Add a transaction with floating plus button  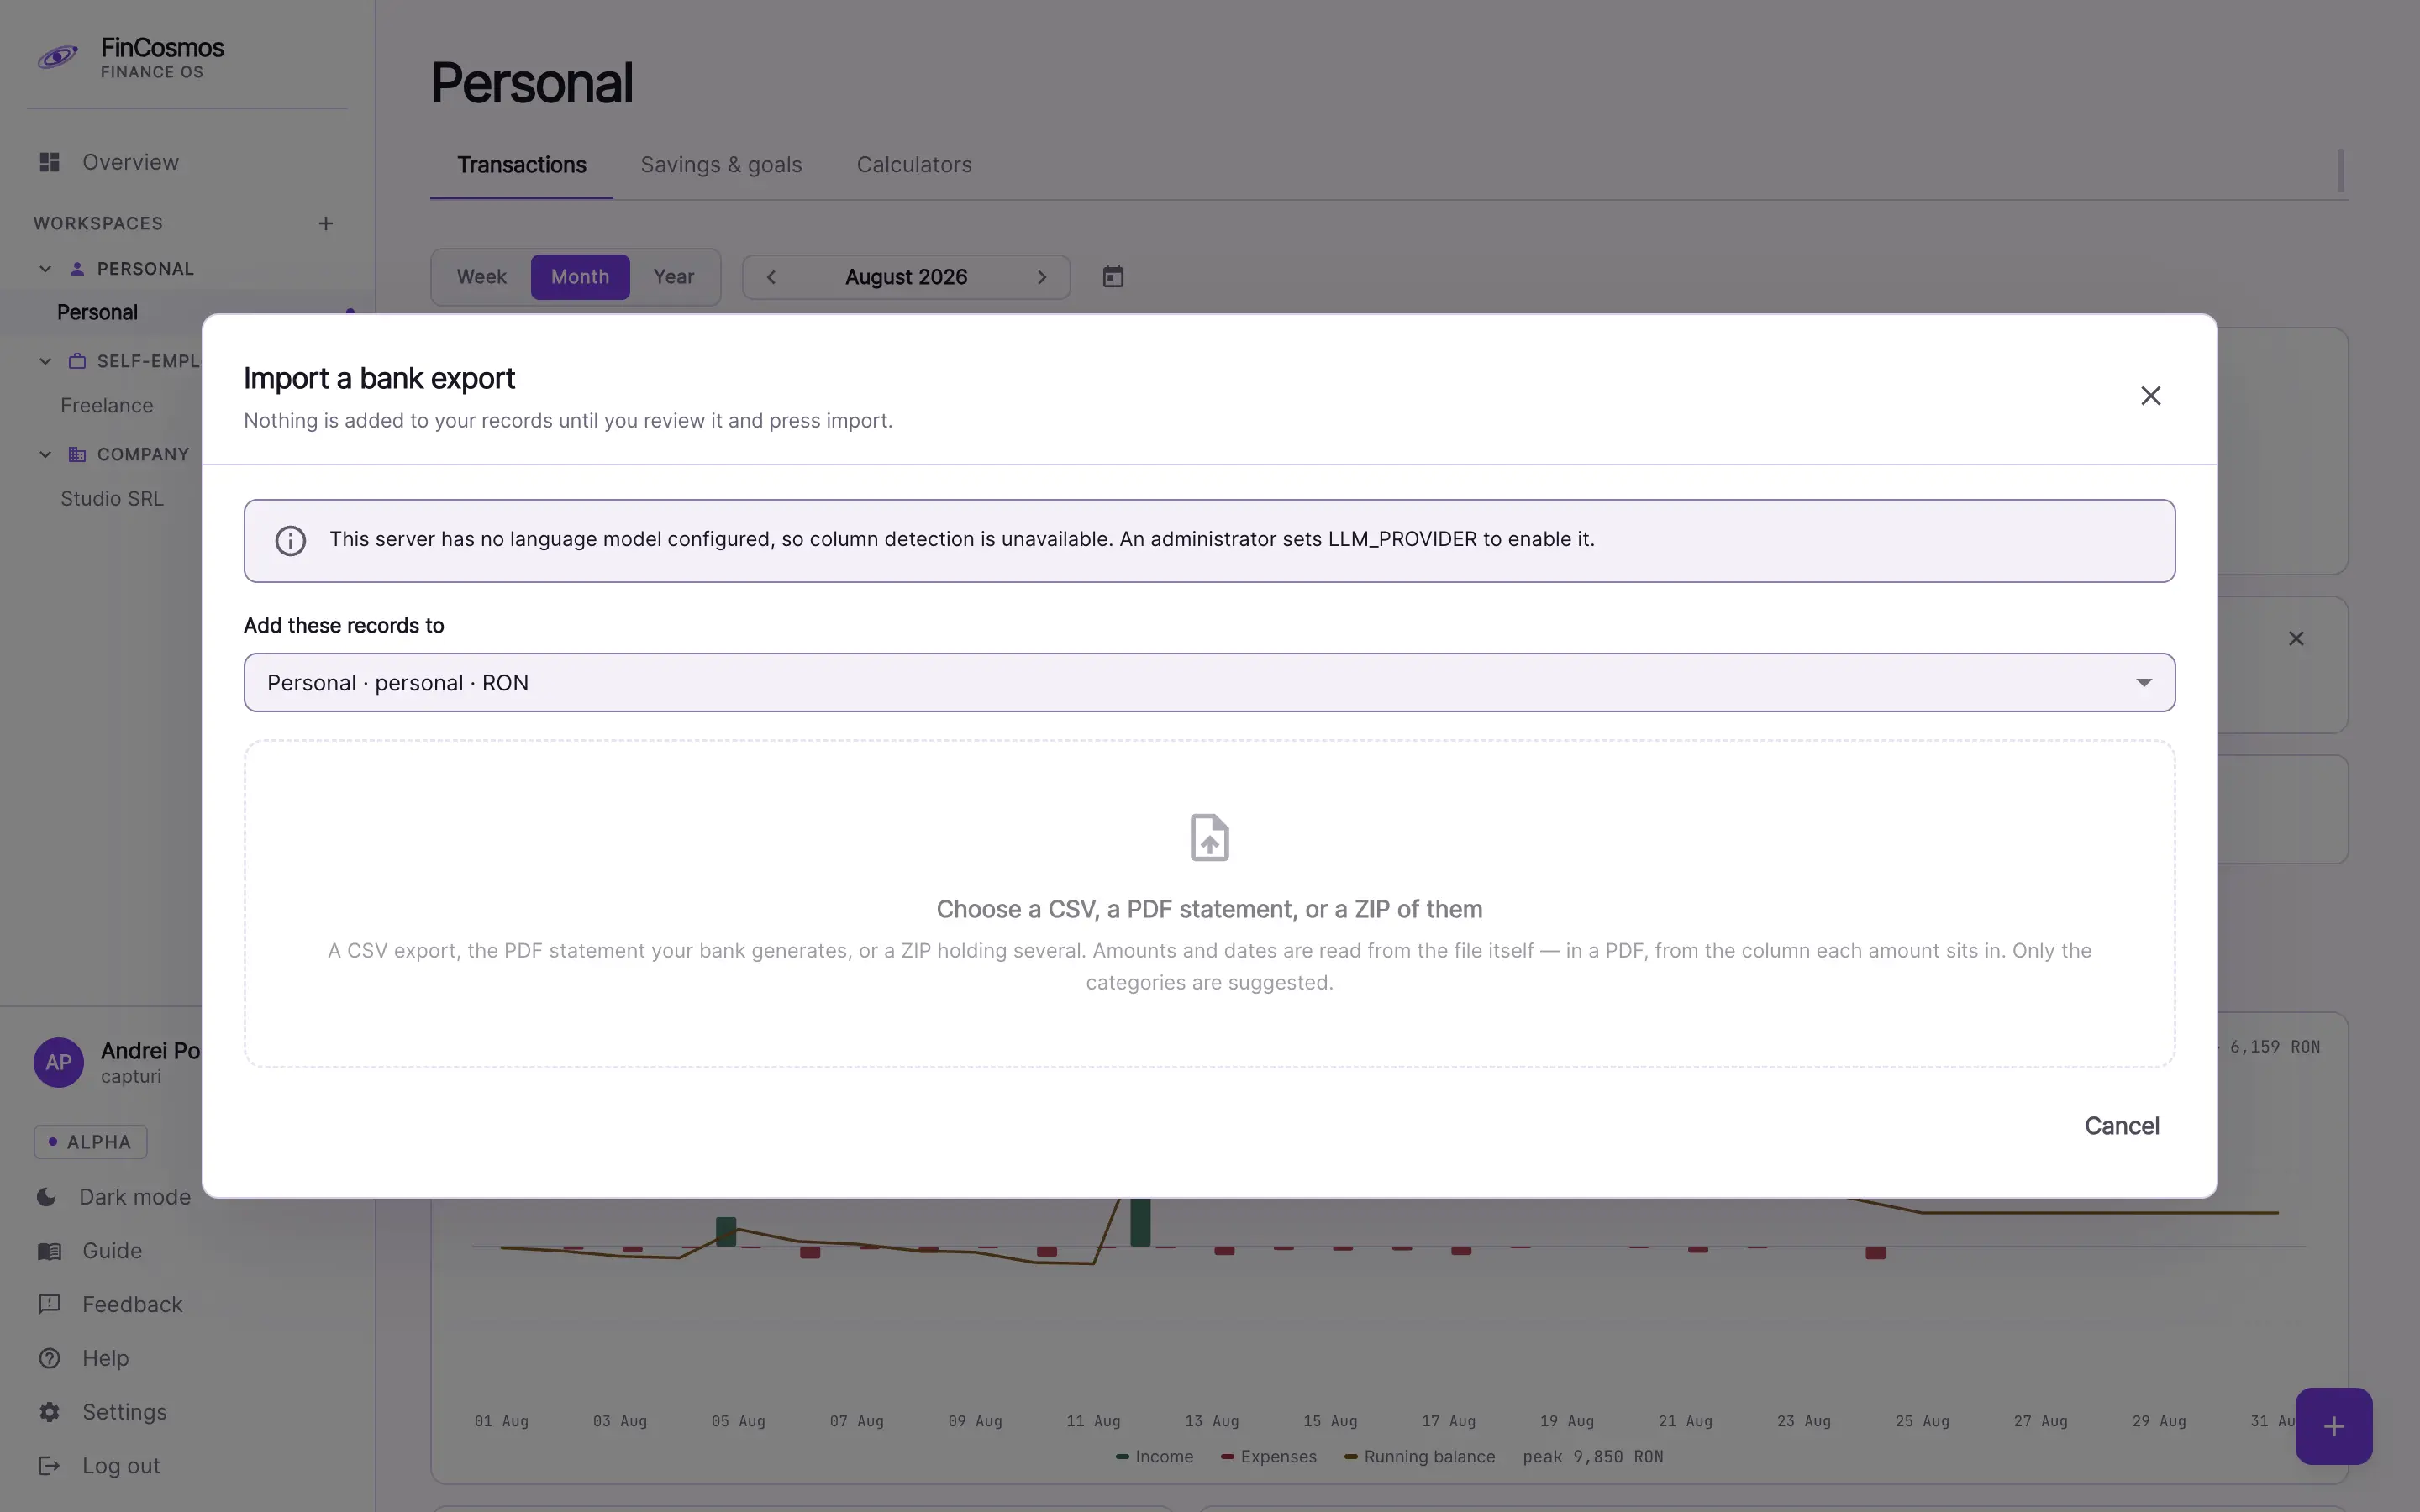(x=2333, y=1426)
